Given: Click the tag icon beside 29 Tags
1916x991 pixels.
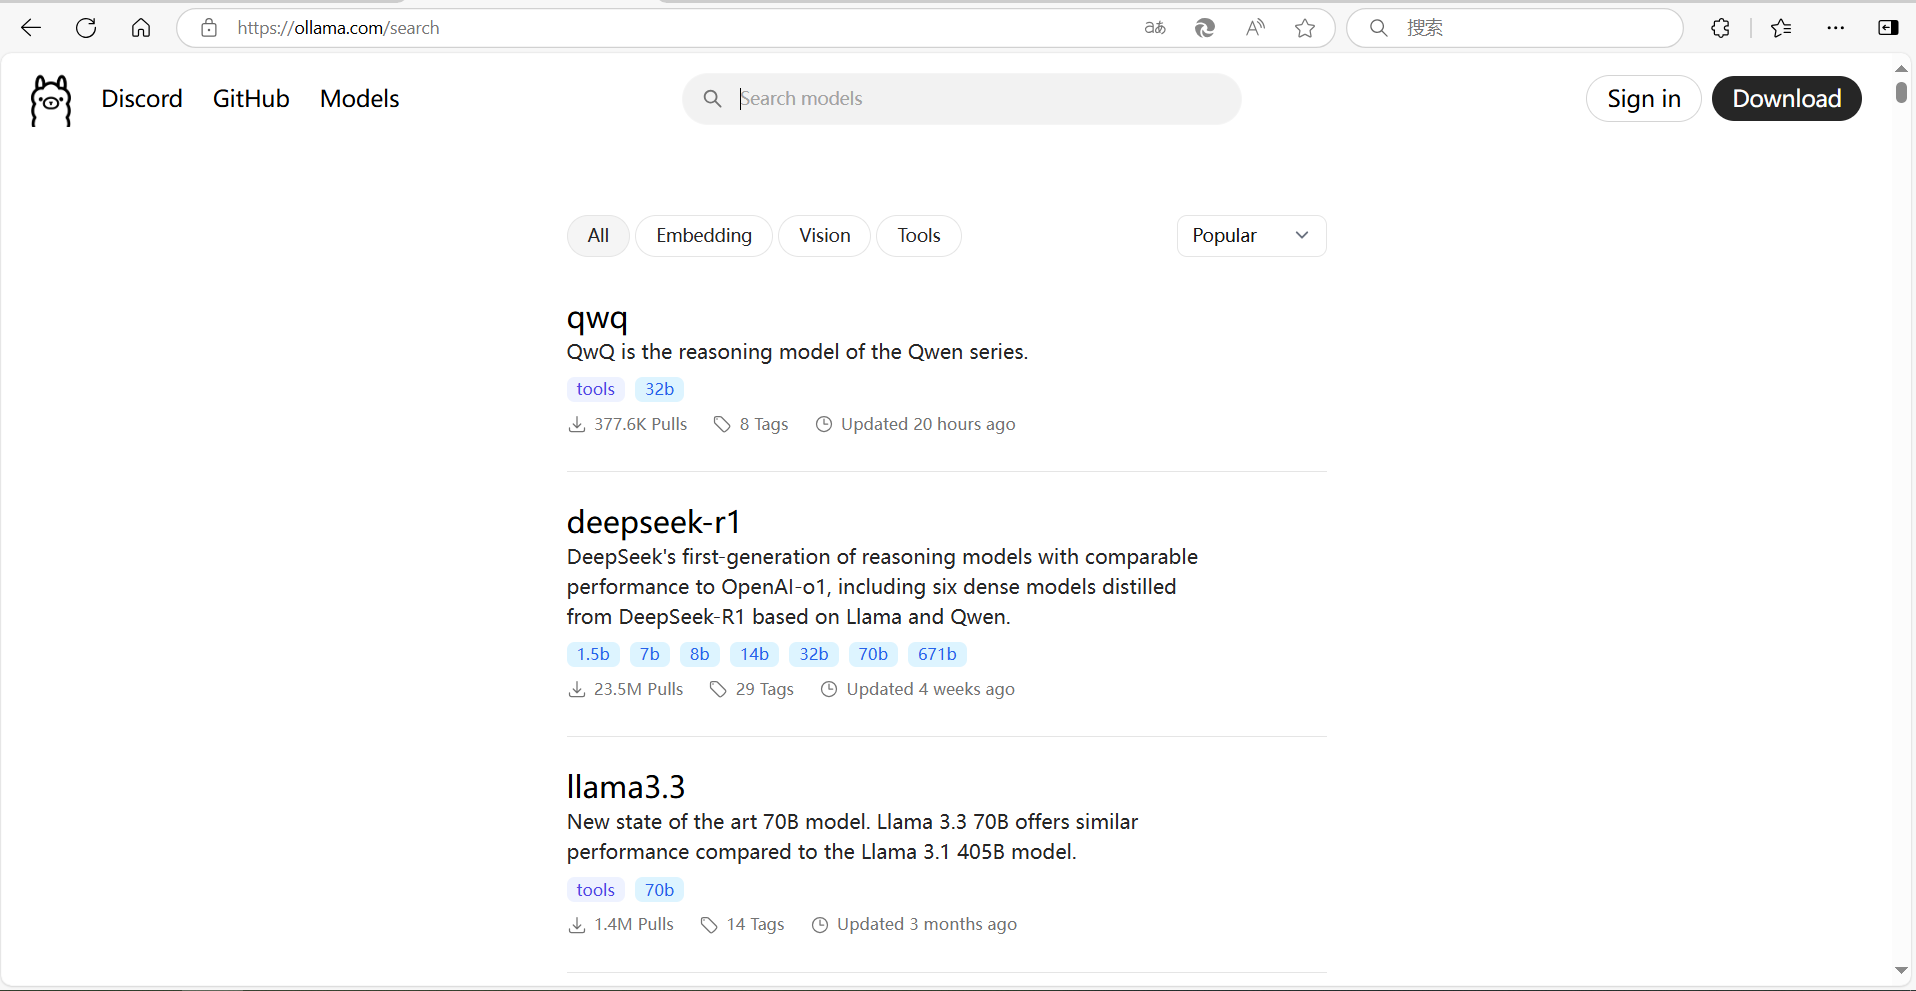Looking at the screenshot, I should 718,689.
